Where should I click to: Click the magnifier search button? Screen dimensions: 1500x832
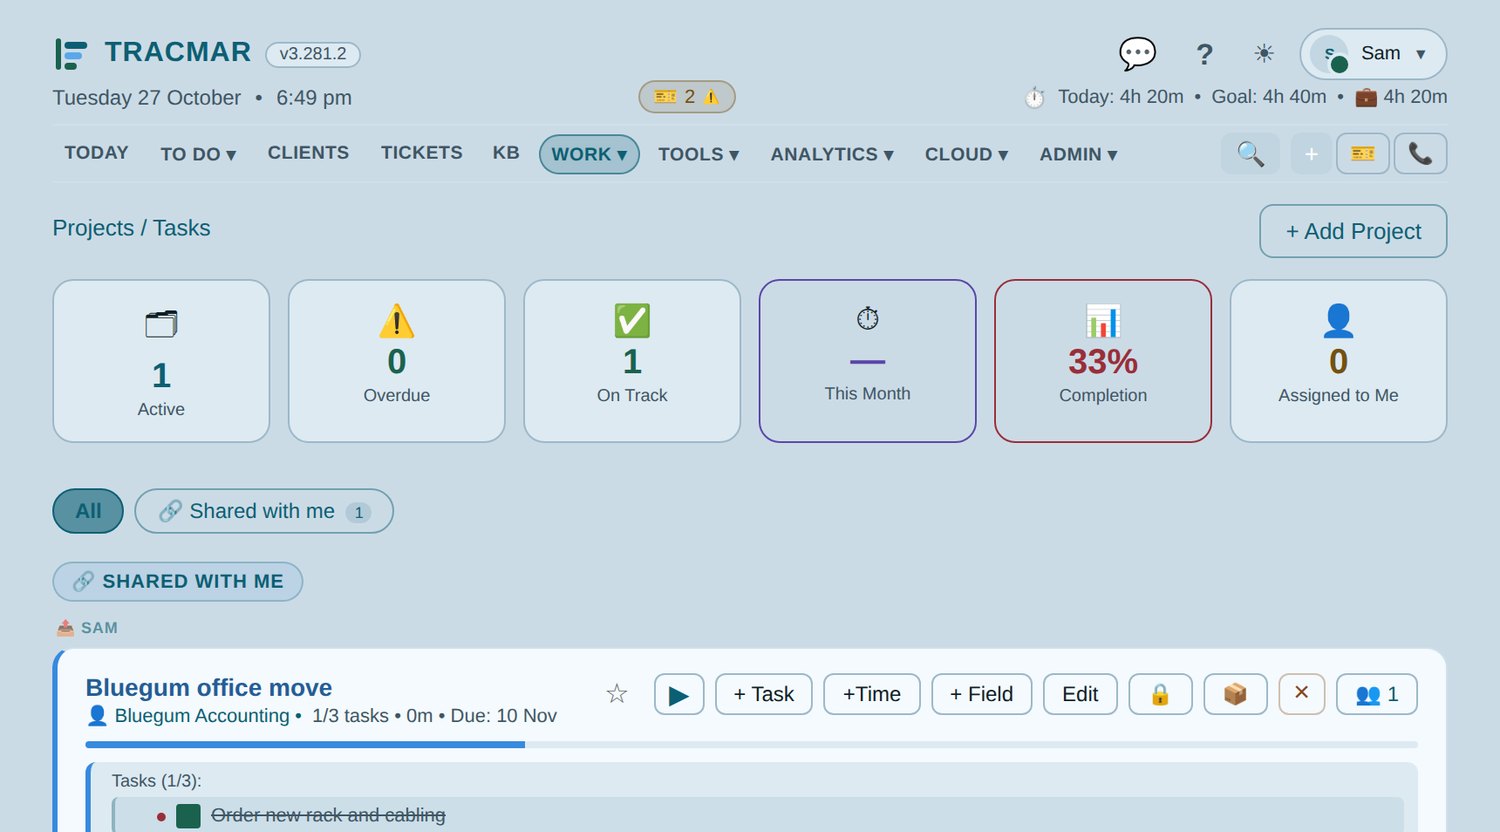tap(1250, 154)
